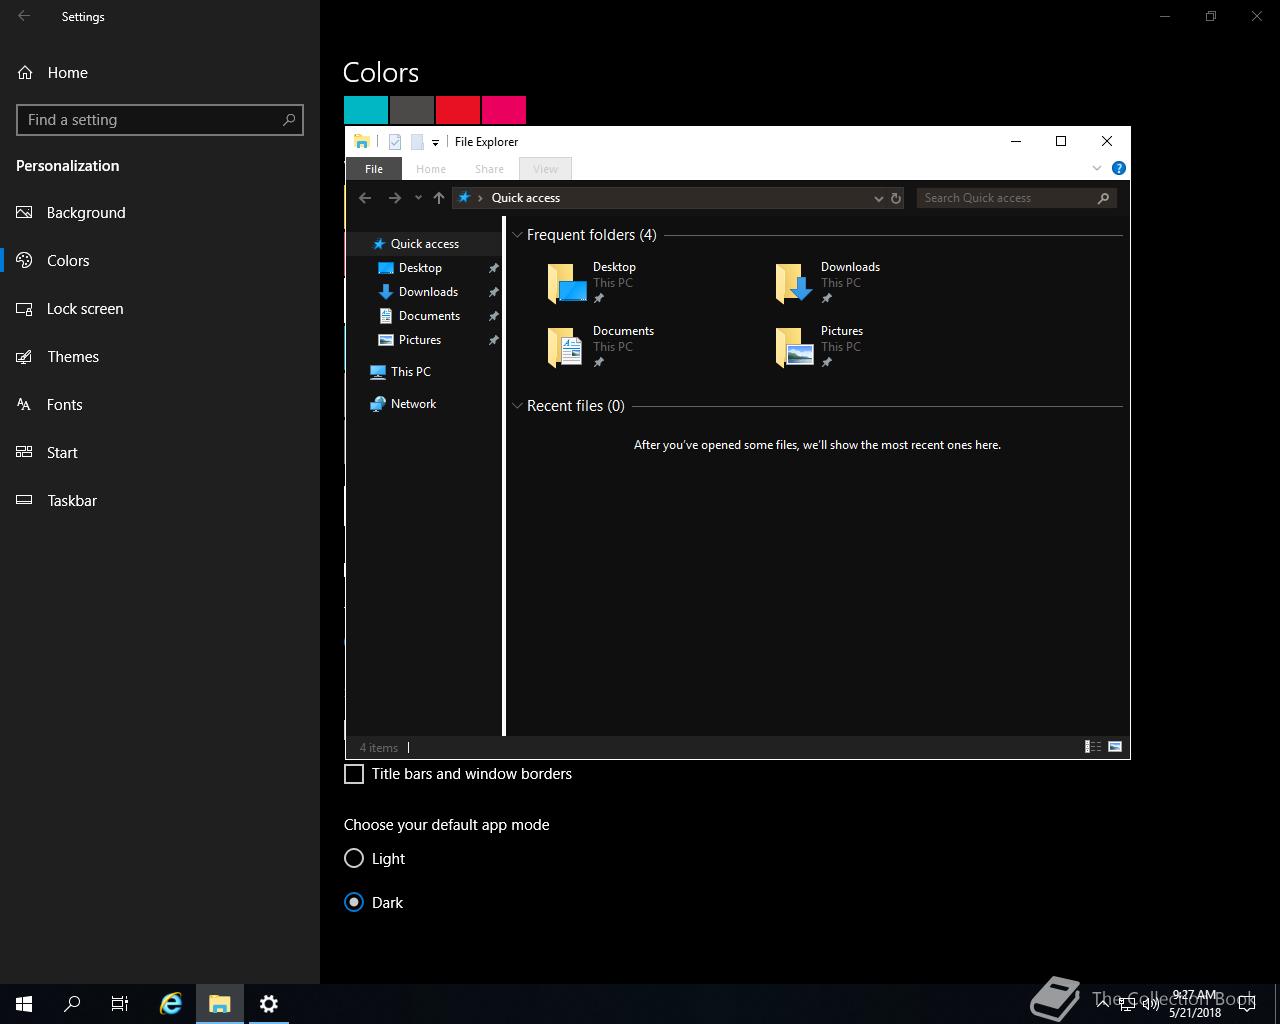Screen dimensions: 1280x1024
Task: Choose Dark app mode
Action: click(354, 902)
